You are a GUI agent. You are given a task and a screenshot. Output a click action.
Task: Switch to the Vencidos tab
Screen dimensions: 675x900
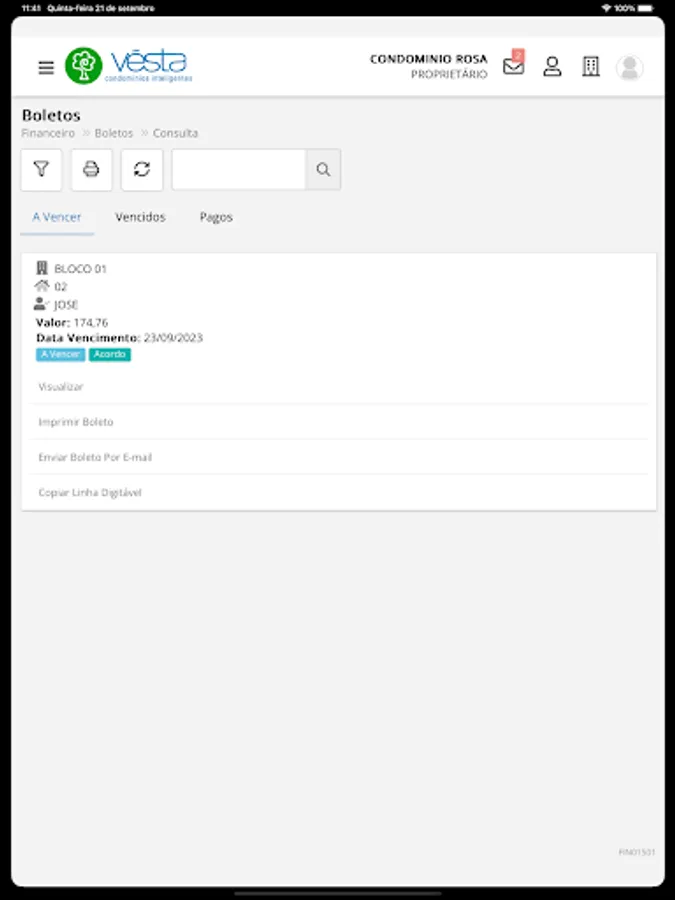[140, 218]
